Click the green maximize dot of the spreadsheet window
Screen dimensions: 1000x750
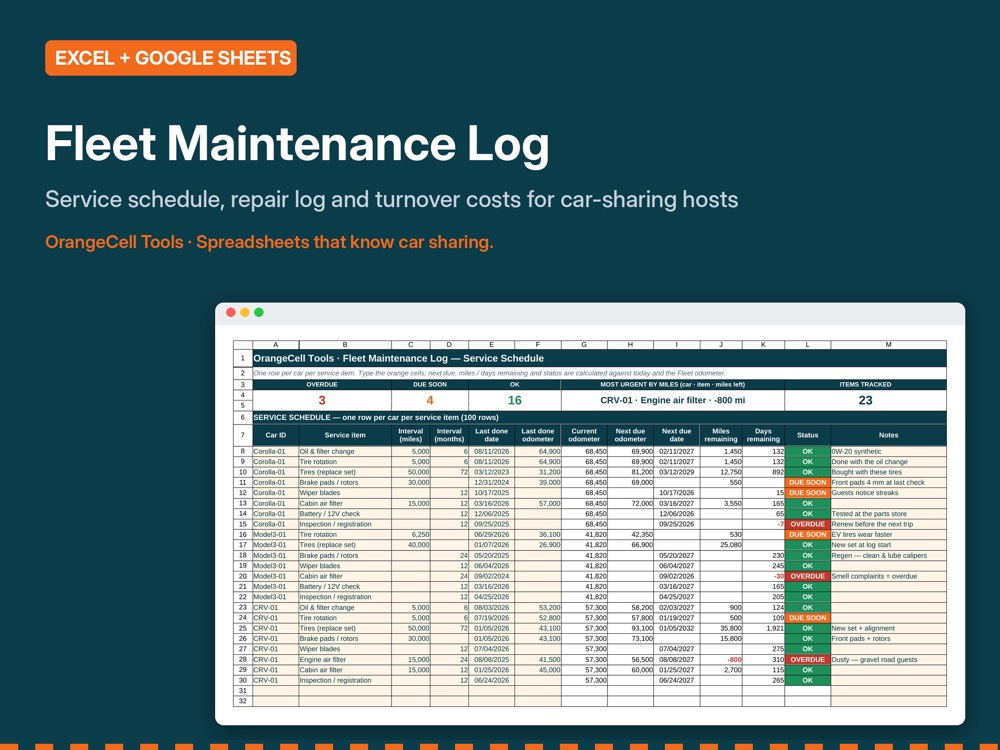pos(259,312)
